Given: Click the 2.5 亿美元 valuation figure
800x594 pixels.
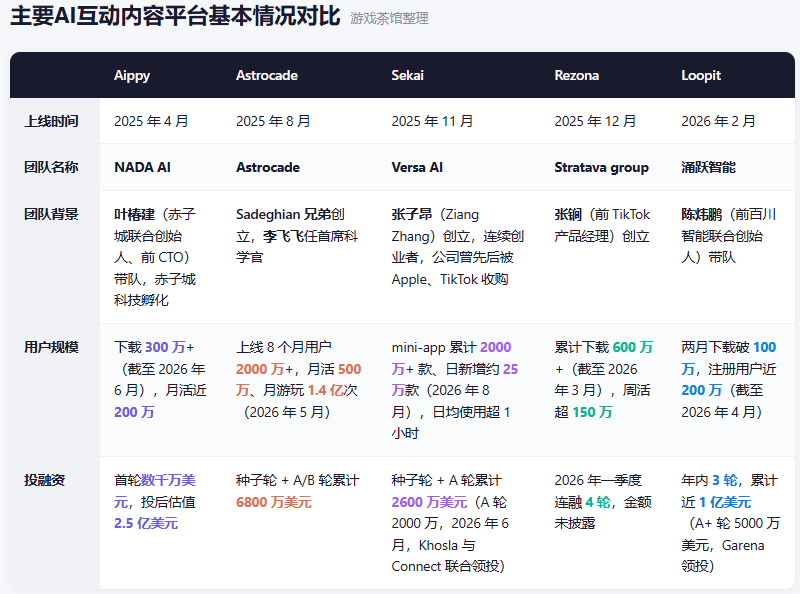Looking at the screenshot, I should tap(146, 524).
